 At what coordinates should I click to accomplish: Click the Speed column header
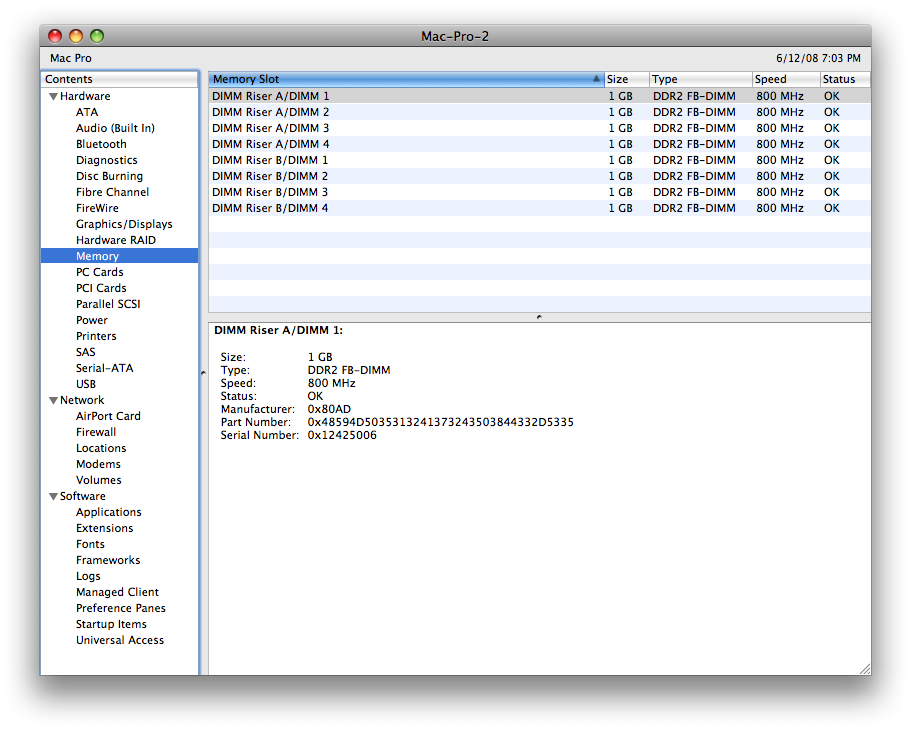pos(786,79)
